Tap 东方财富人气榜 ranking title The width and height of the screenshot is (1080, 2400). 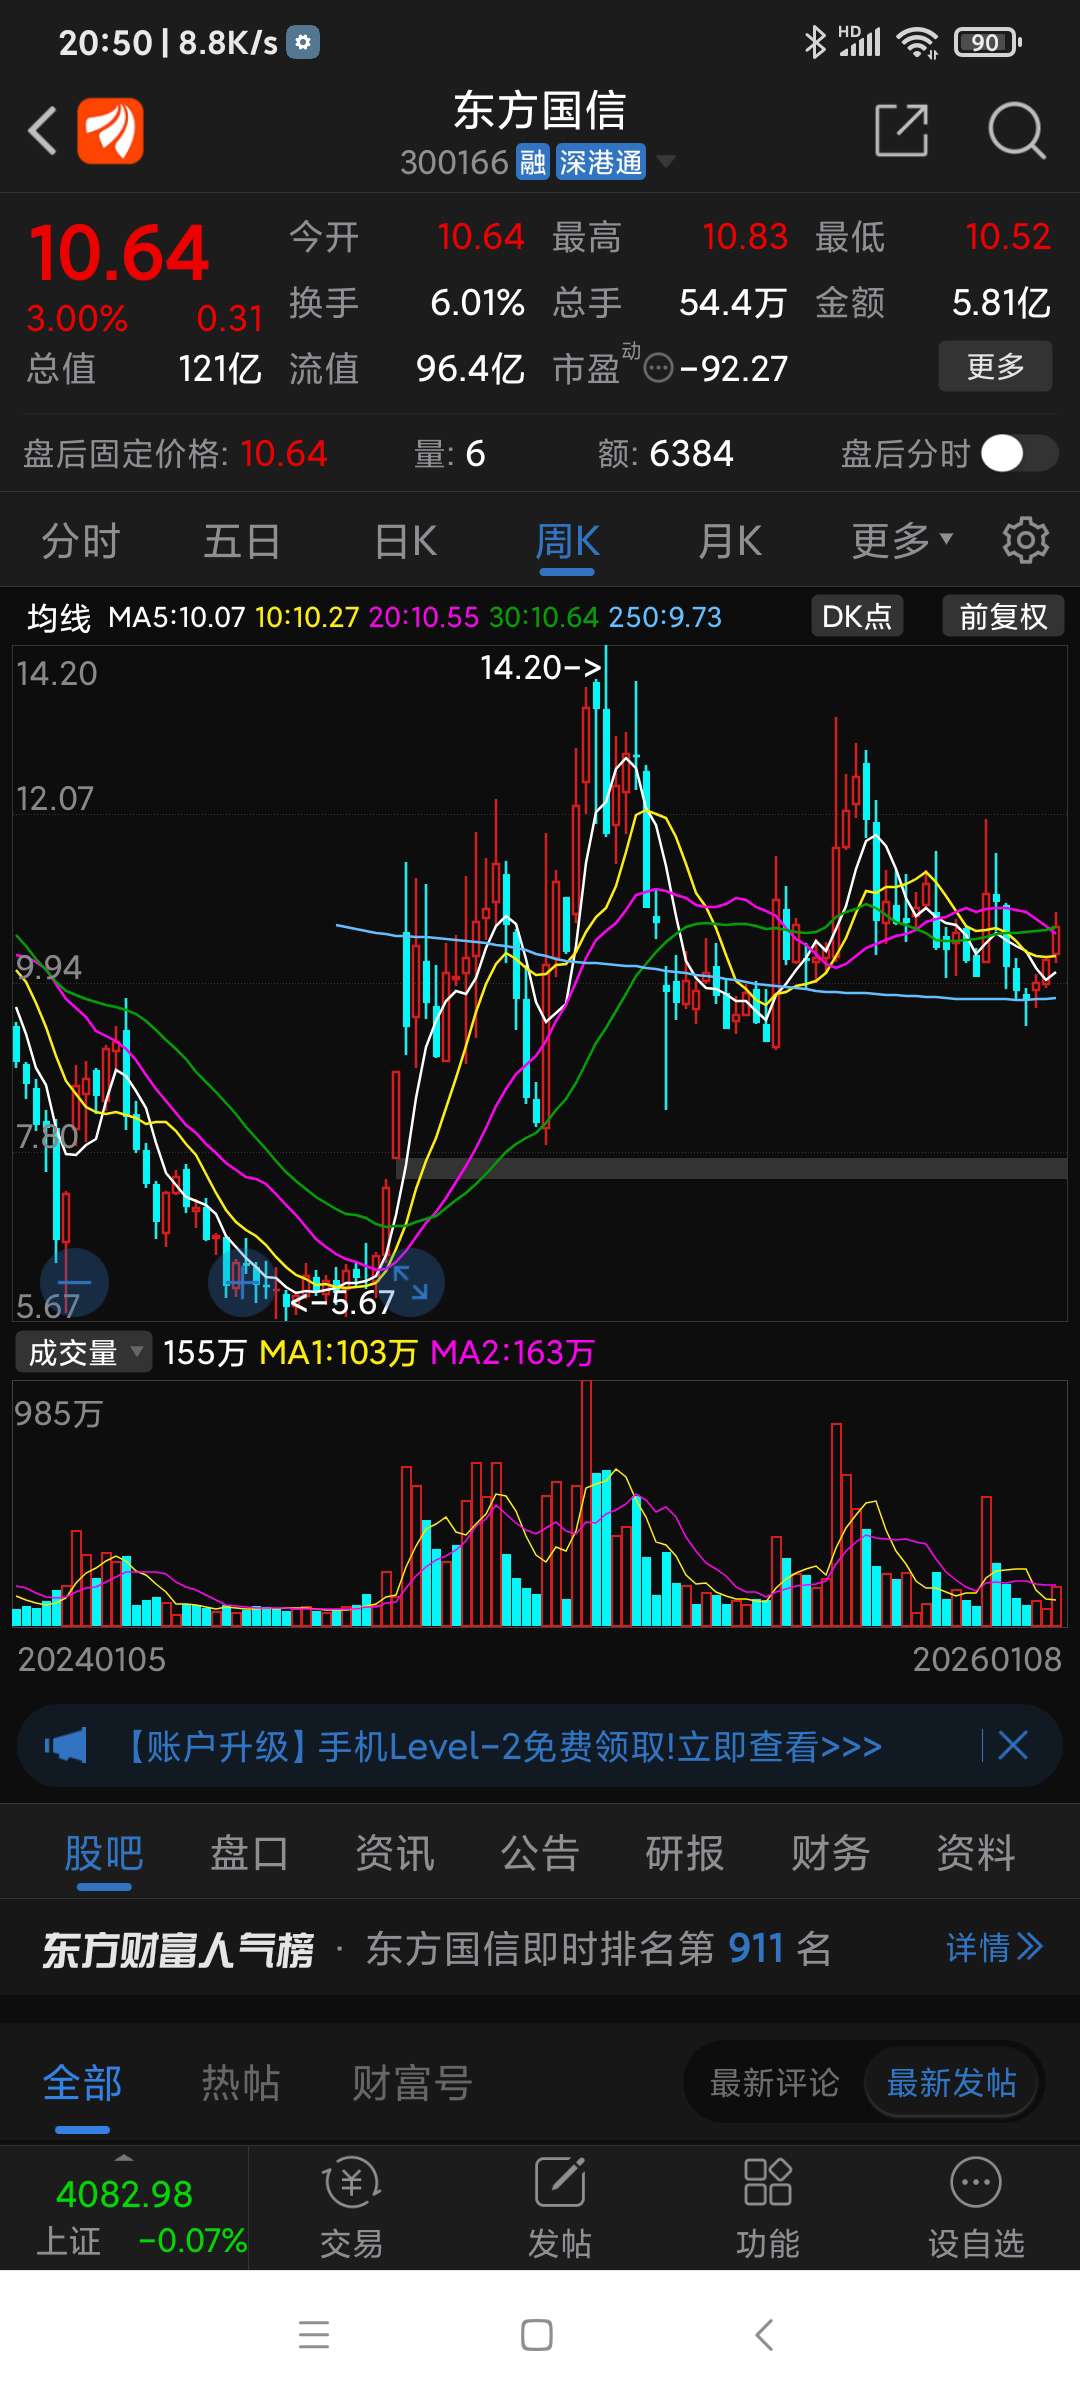click(x=178, y=1949)
